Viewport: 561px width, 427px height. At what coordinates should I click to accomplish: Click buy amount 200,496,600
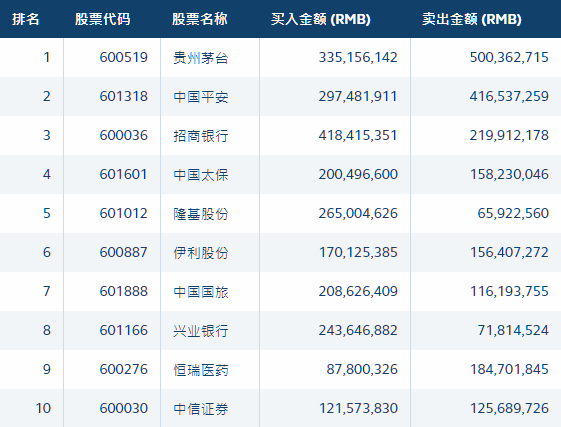pos(358,174)
